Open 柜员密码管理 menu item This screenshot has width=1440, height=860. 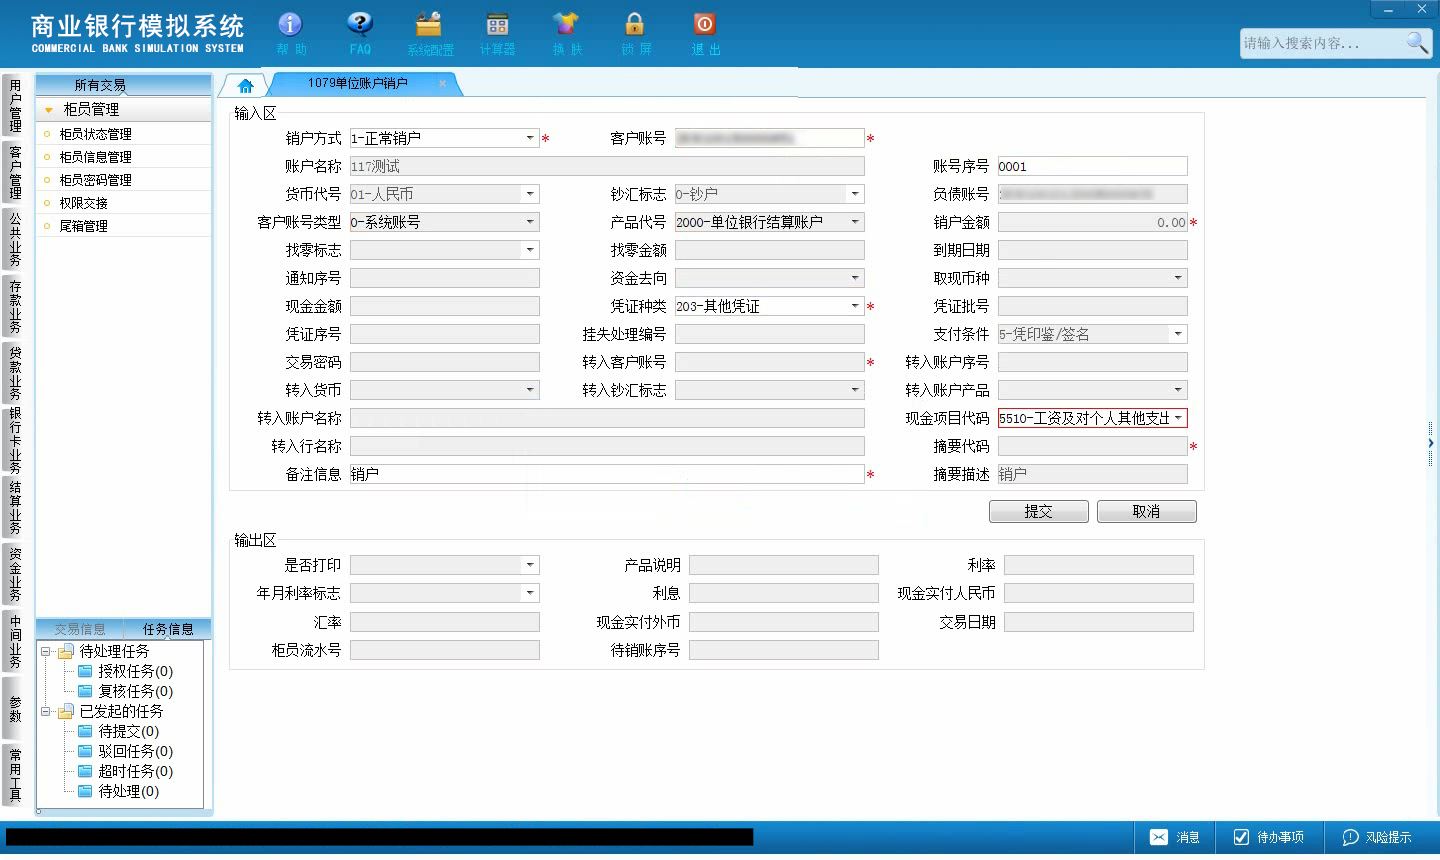[95, 180]
